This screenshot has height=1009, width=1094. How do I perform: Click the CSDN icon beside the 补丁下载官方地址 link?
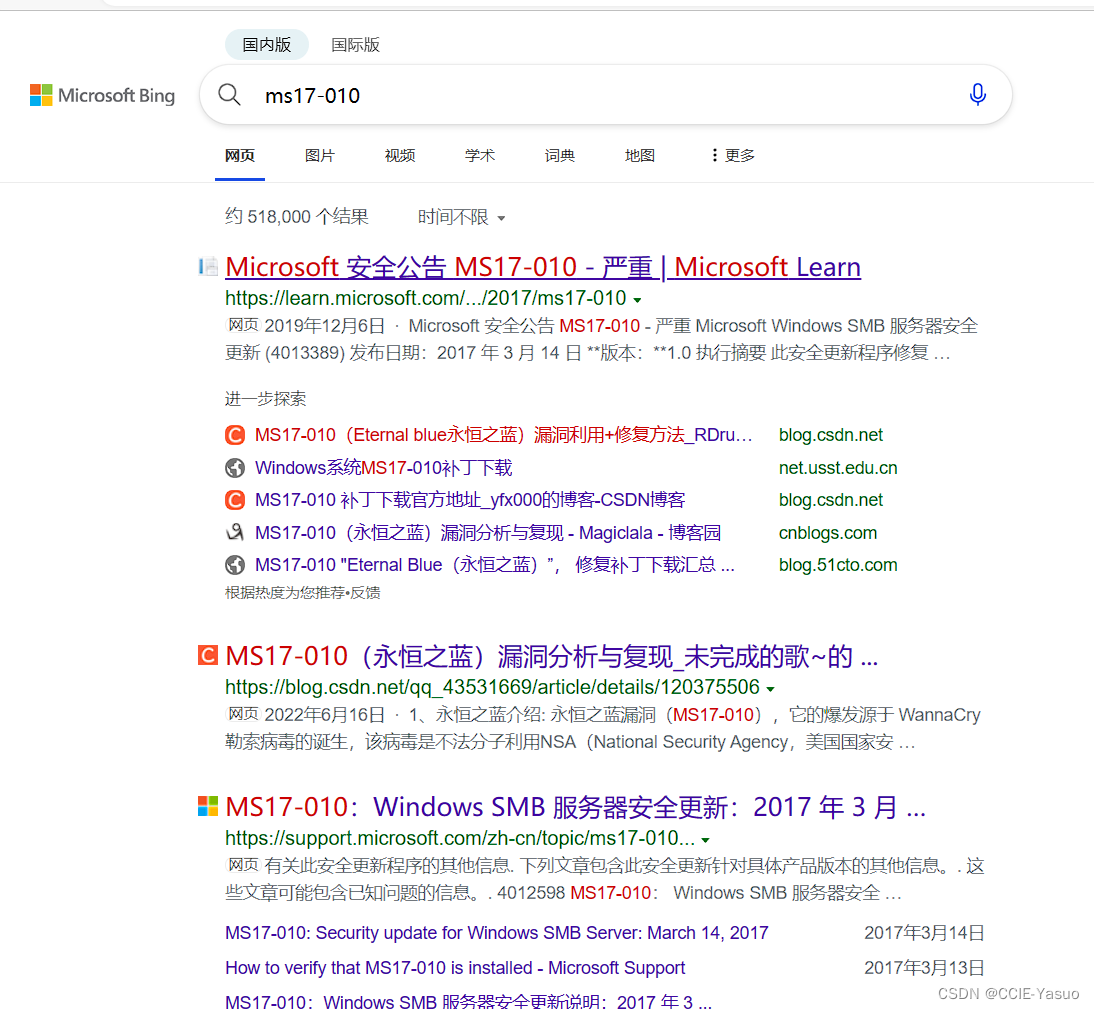[235, 500]
